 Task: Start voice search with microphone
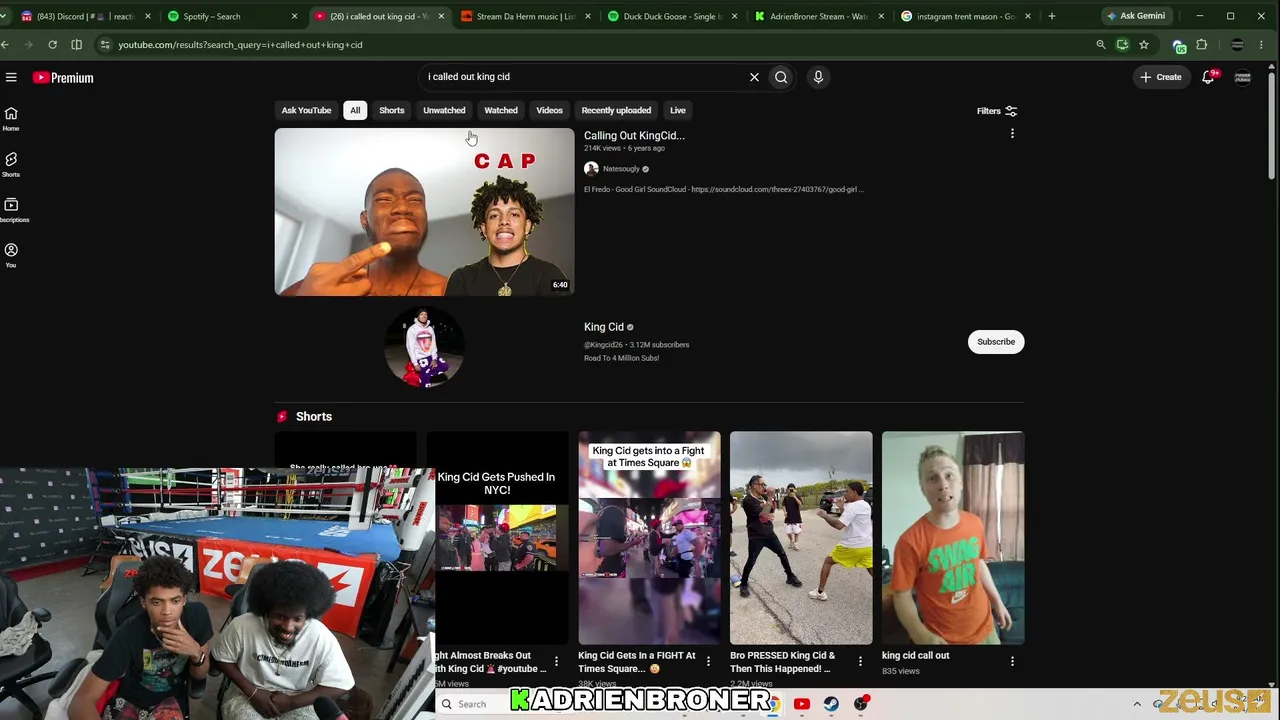click(818, 77)
